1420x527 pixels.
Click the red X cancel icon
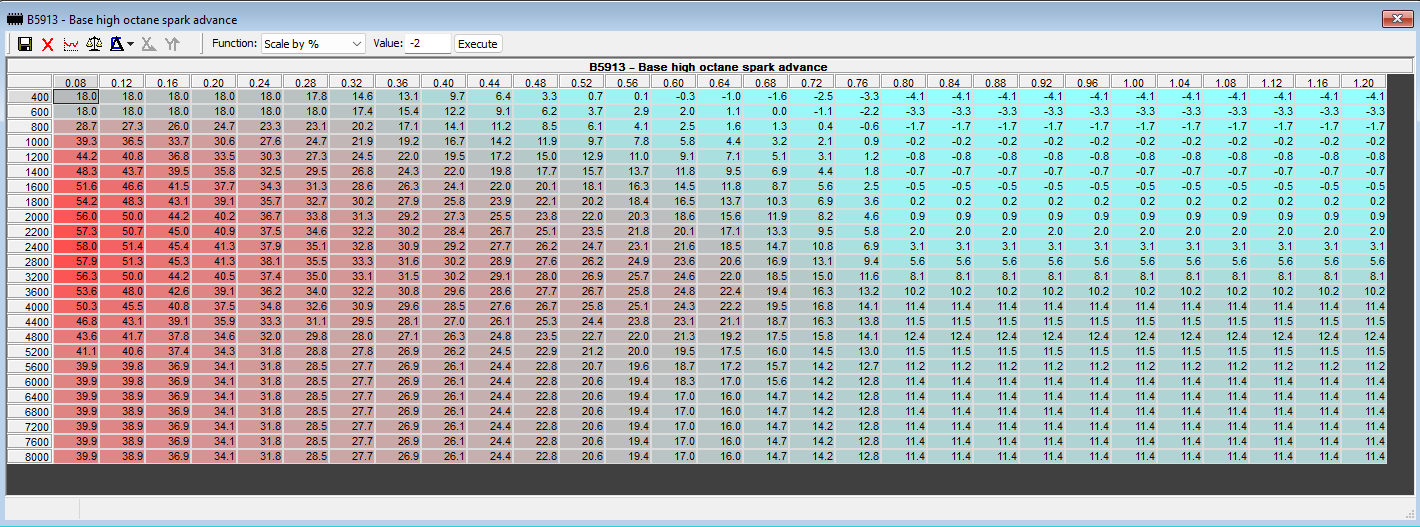[47, 44]
